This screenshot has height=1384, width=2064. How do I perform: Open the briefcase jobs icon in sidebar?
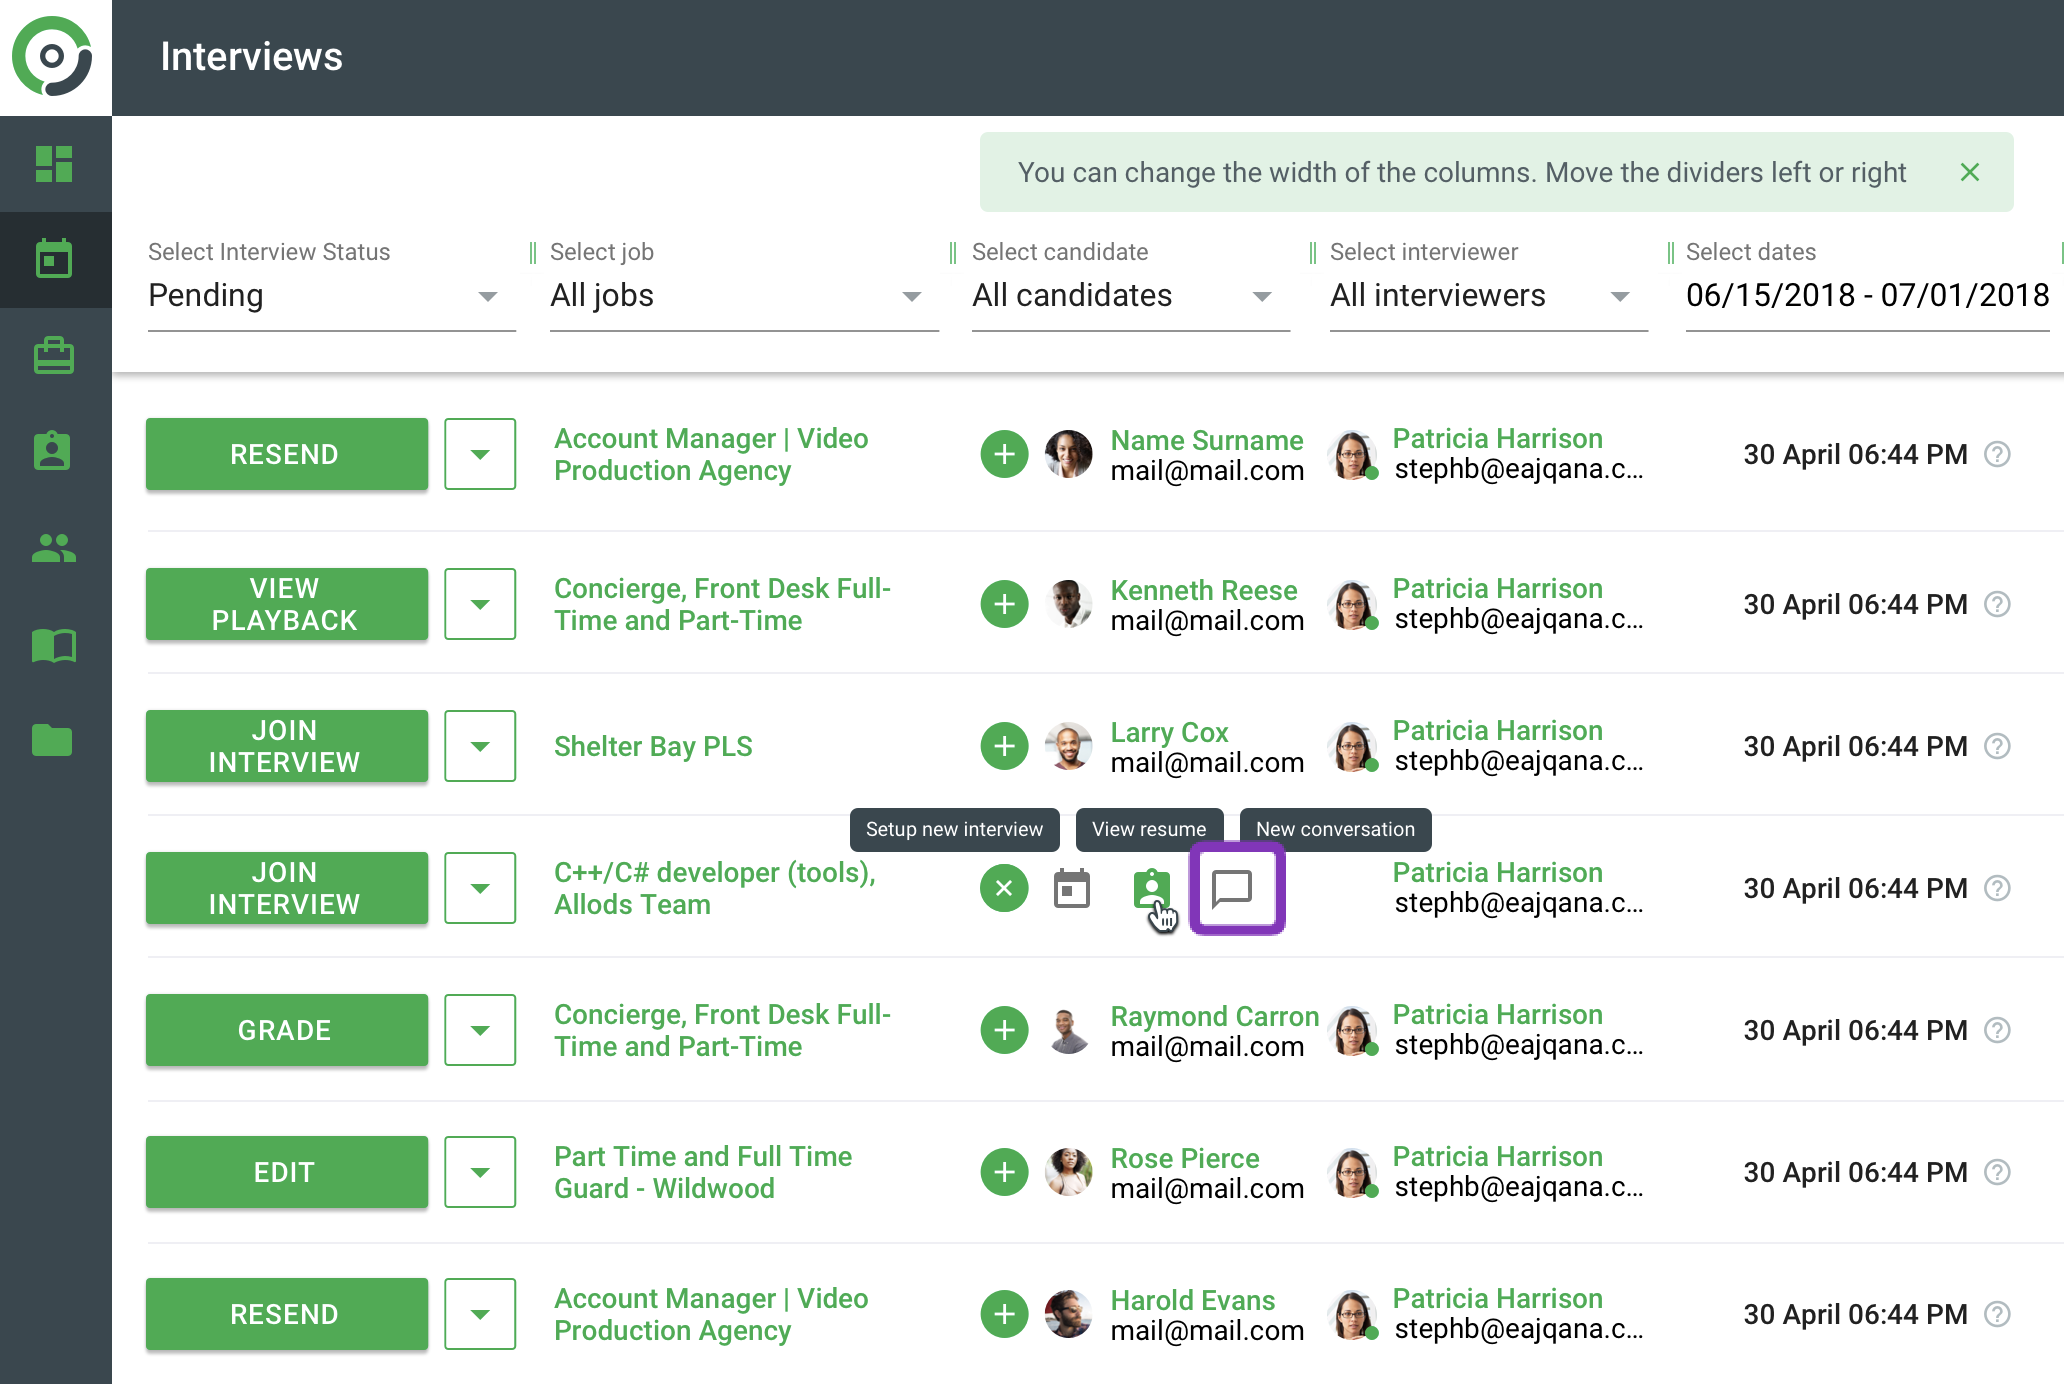click(x=54, y=355)
